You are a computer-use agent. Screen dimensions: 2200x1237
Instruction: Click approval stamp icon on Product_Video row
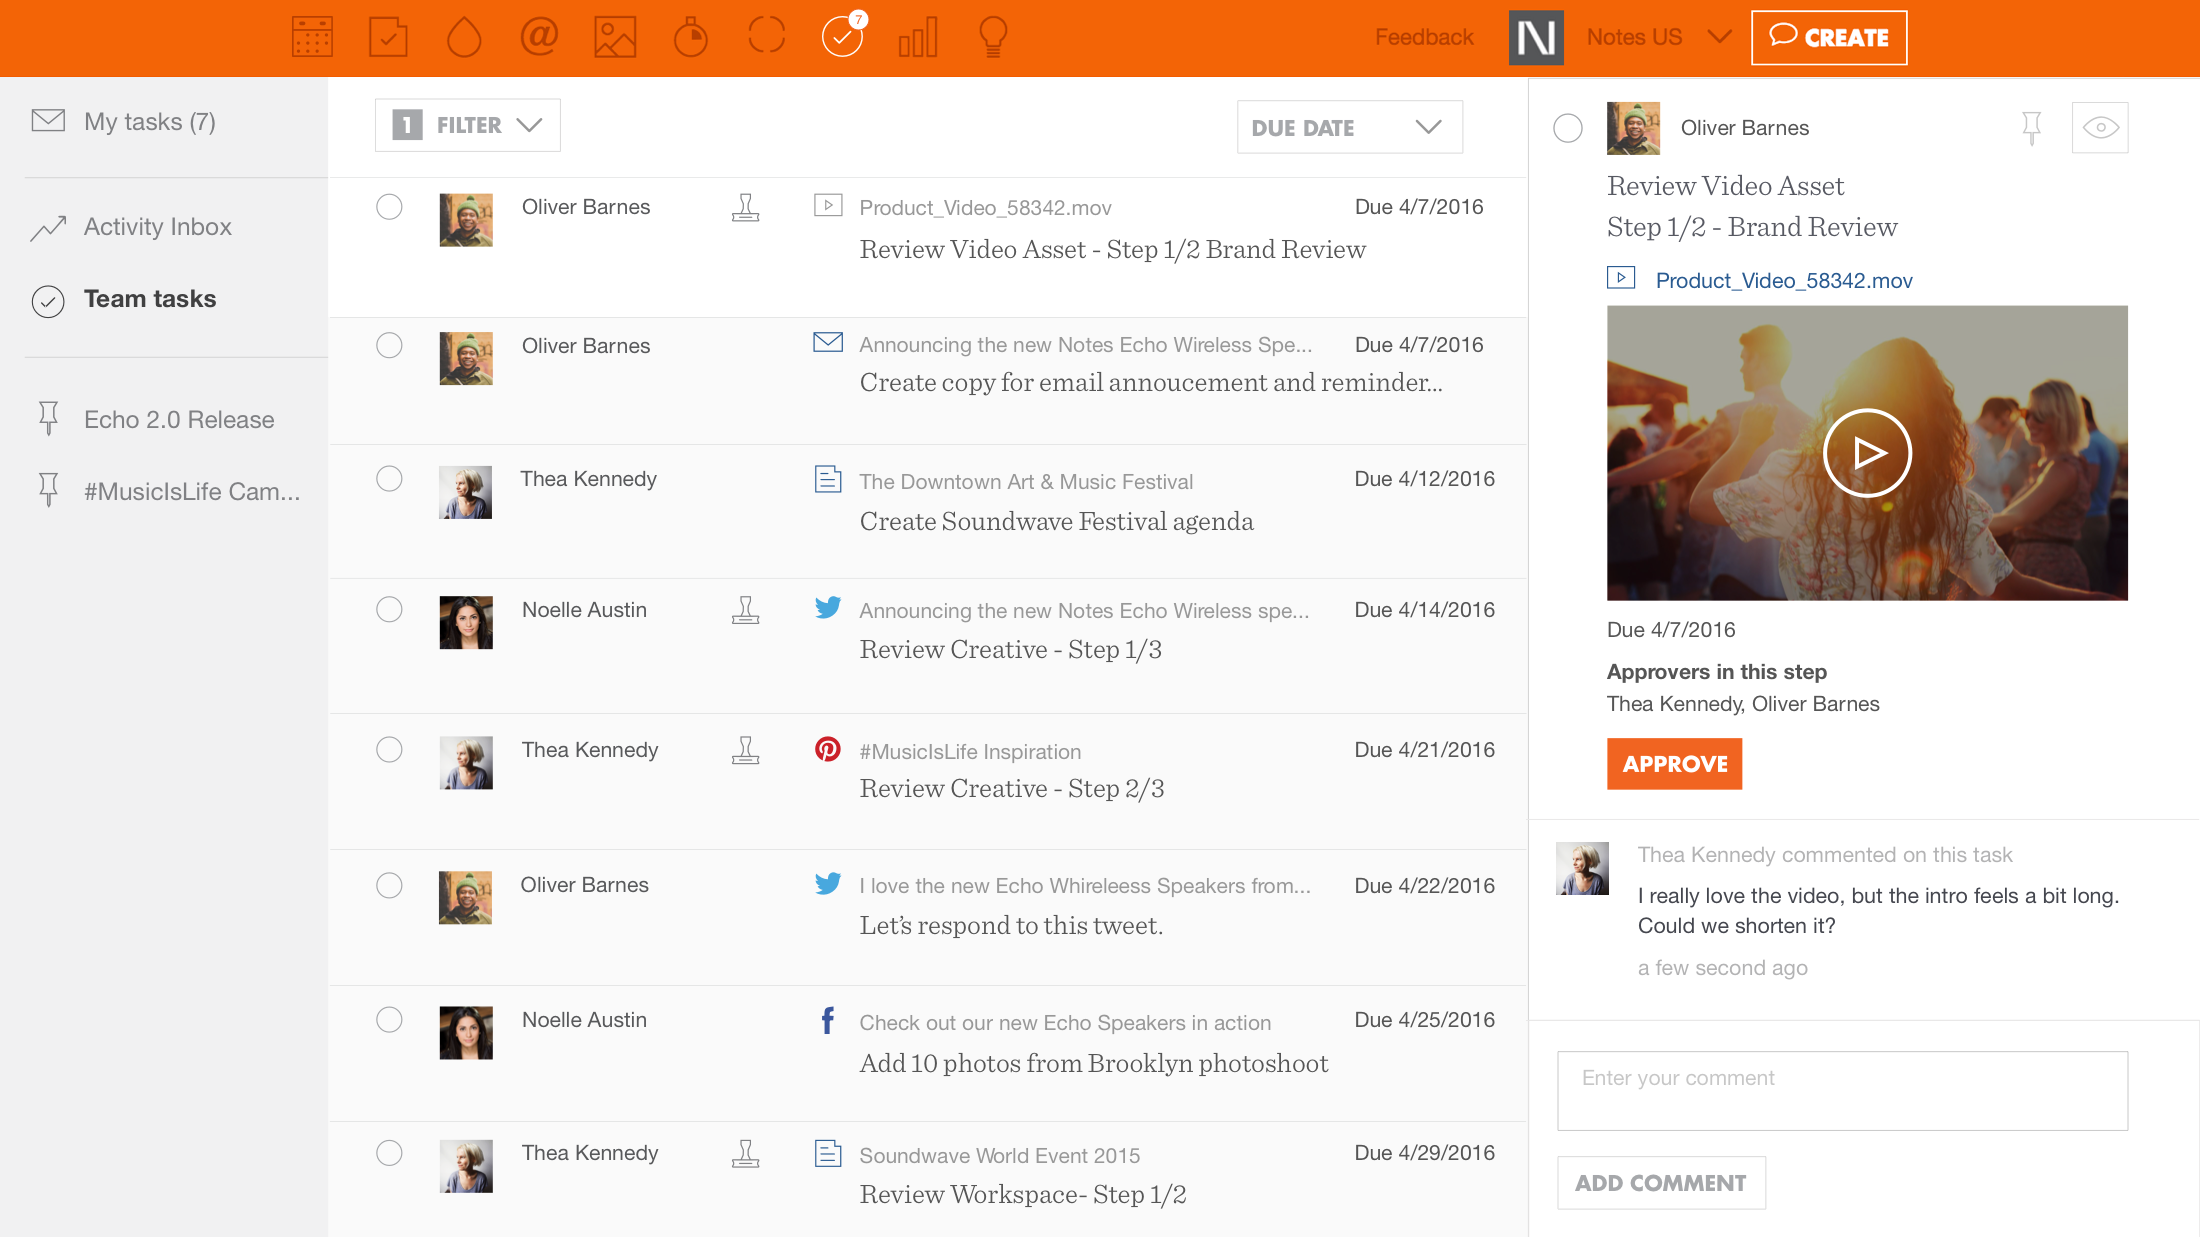[745, 207]
